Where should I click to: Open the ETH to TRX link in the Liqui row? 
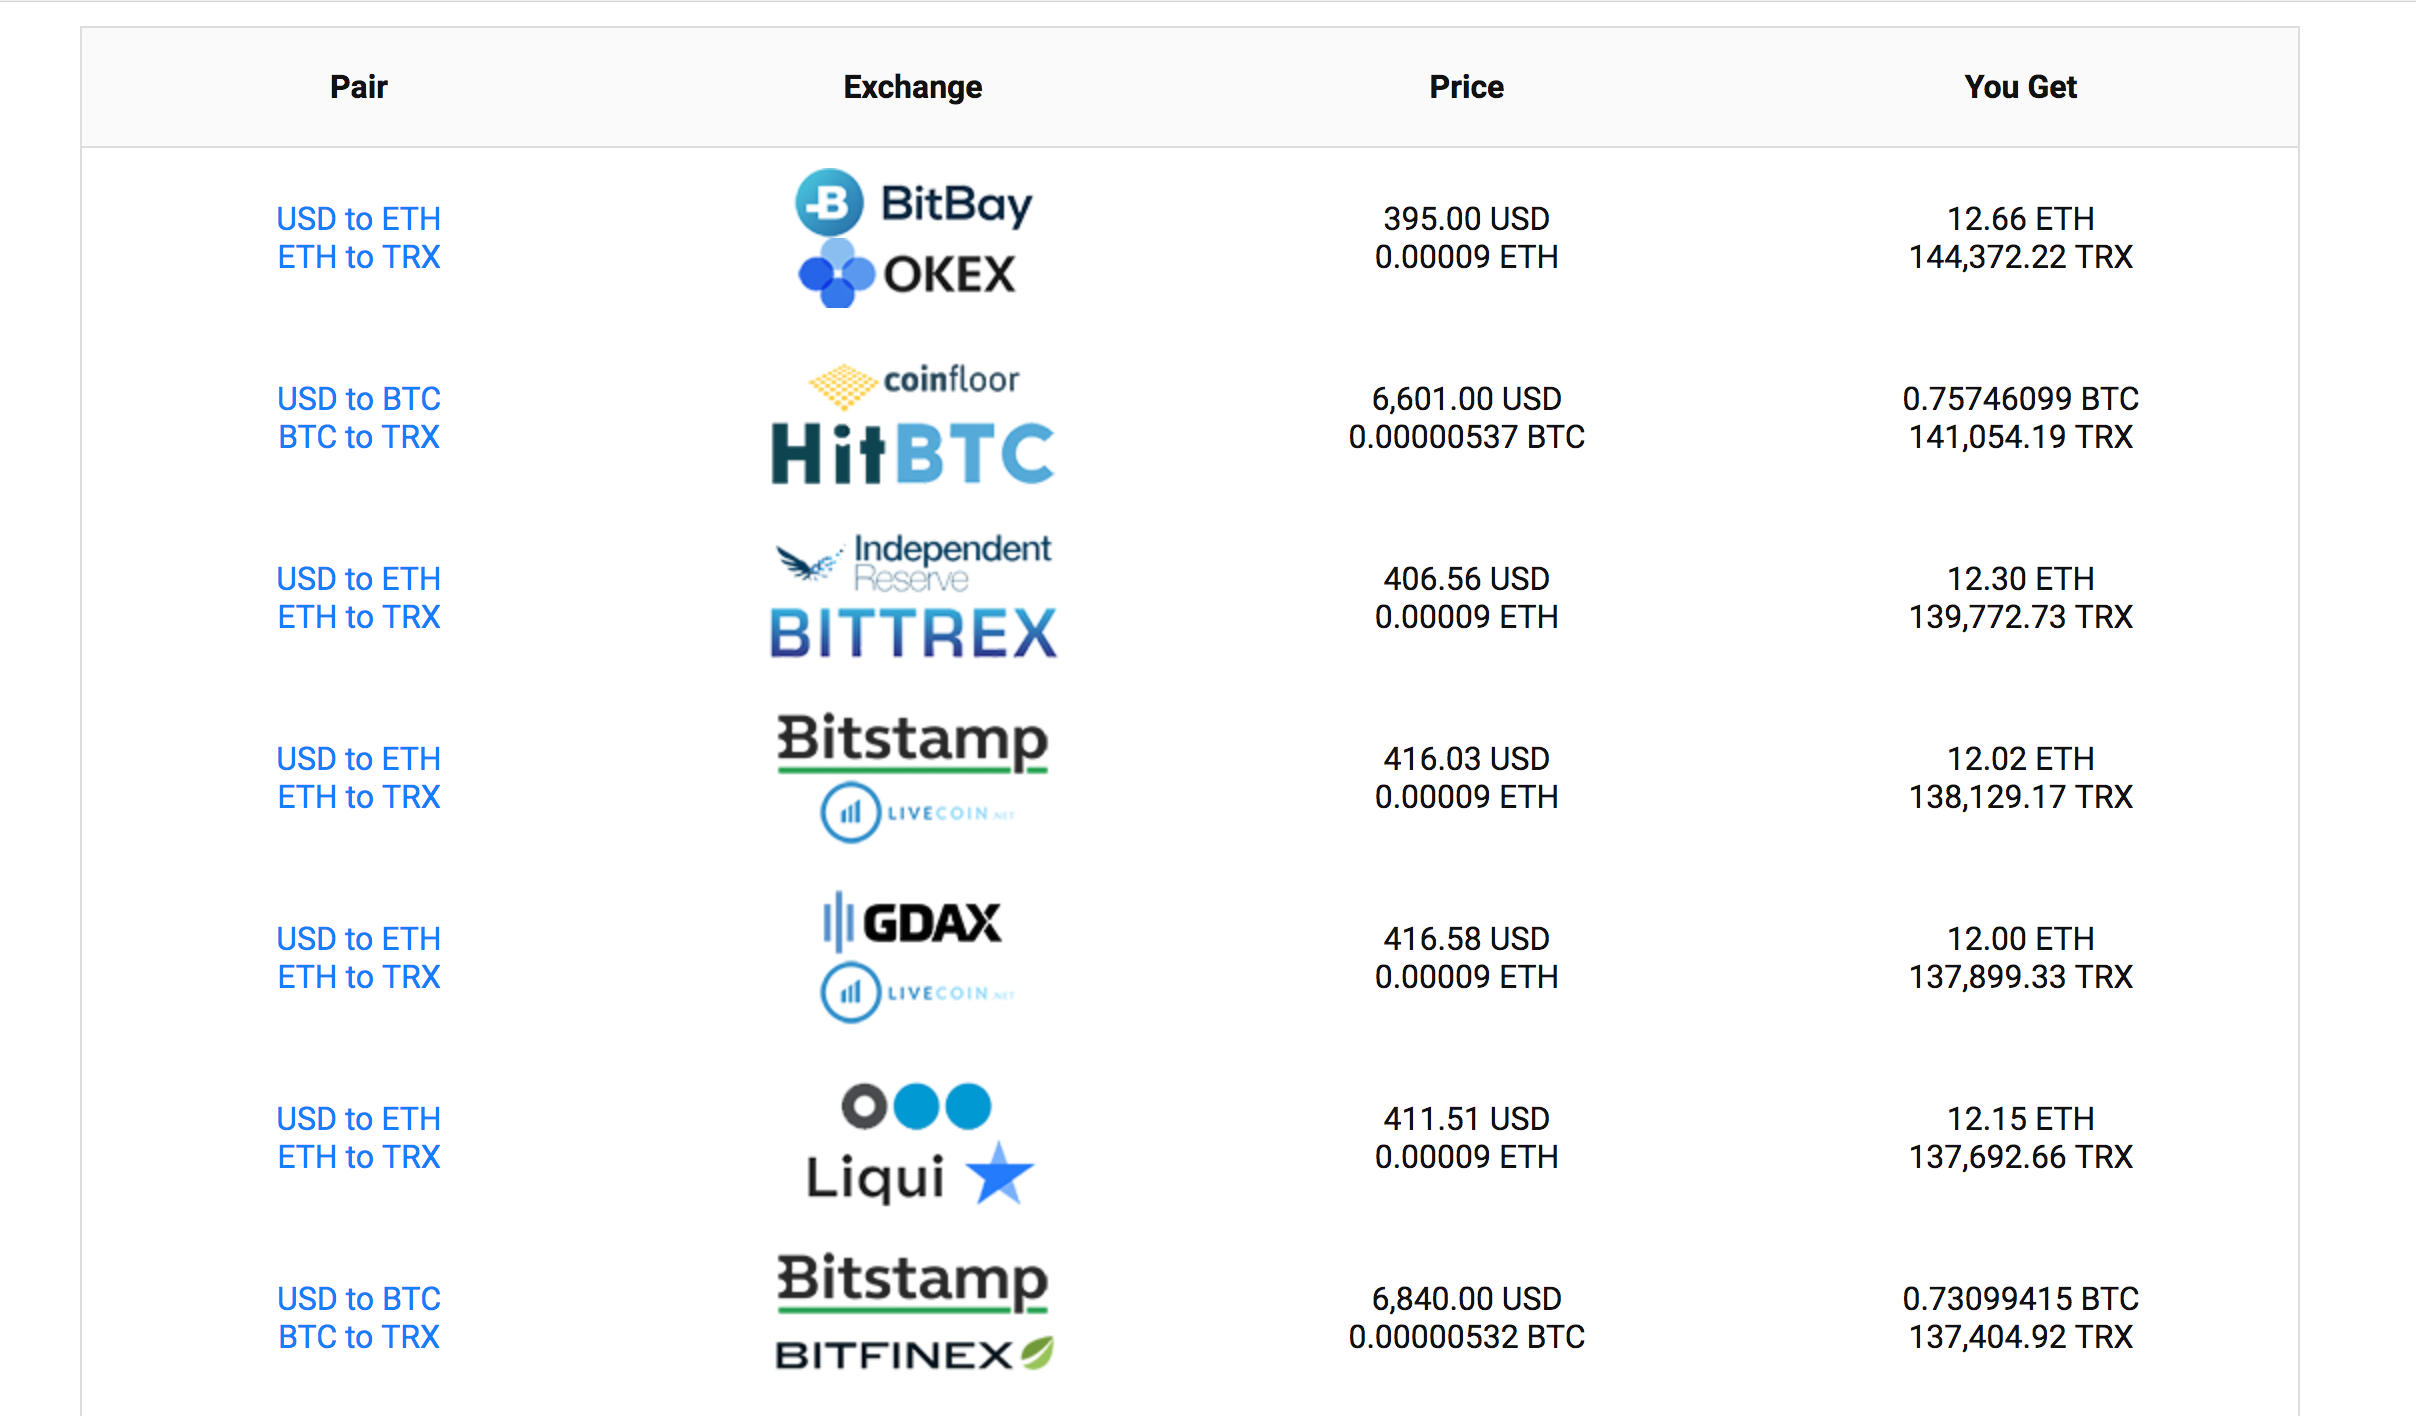(x=358, y=1157)
